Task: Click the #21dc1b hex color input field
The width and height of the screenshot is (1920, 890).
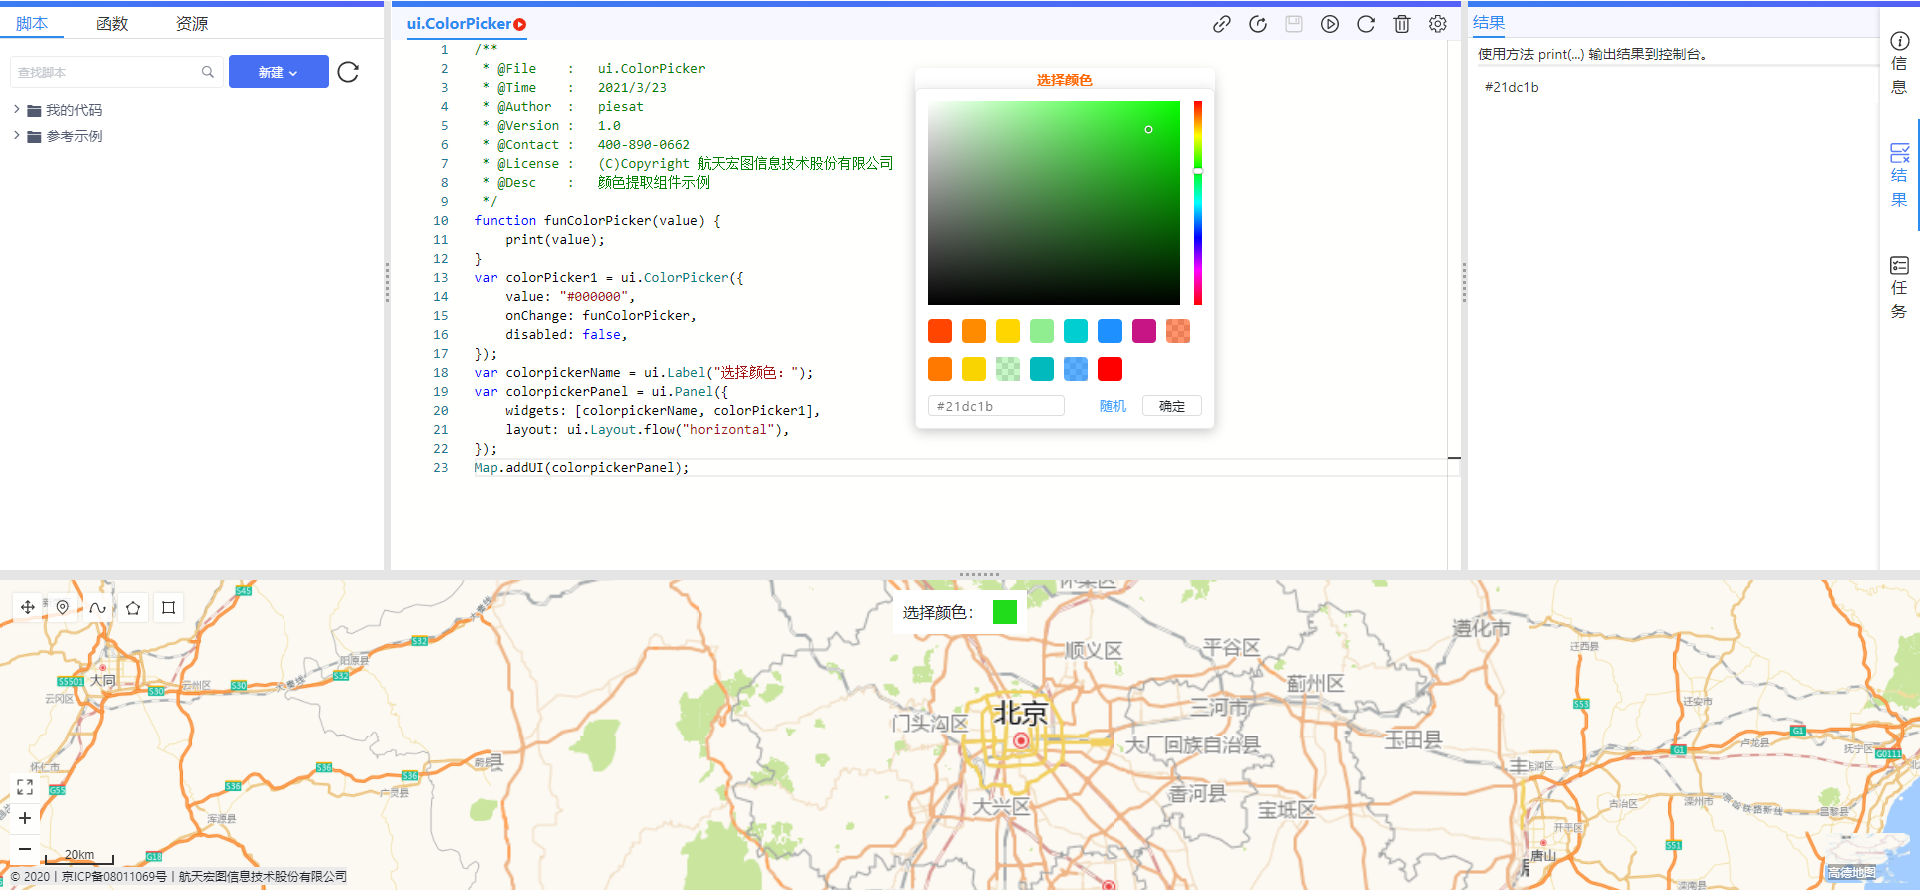Action: [996, 406]
